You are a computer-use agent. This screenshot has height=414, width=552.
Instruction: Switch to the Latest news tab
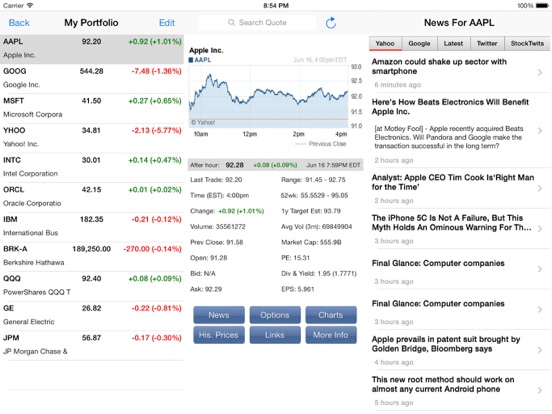(x=453, y=43)
